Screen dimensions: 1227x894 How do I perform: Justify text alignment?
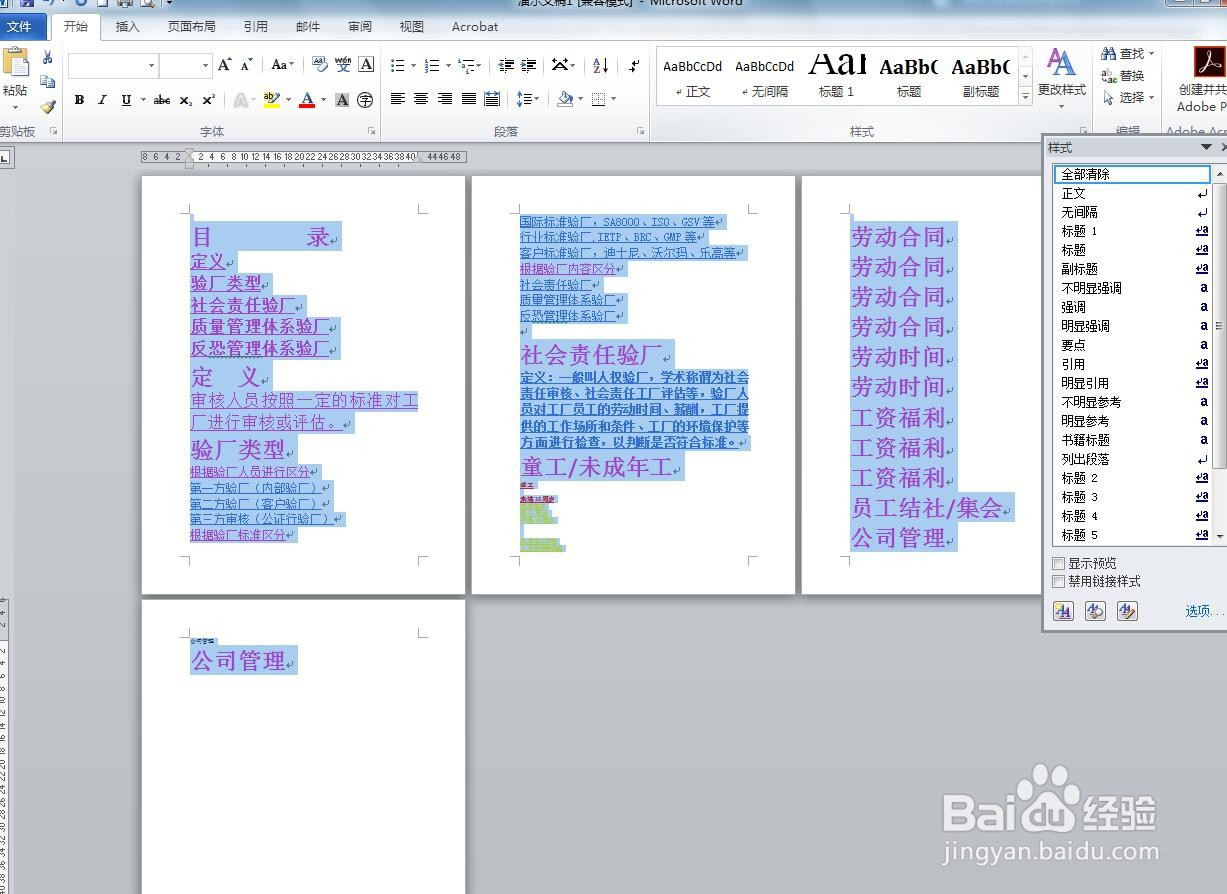click(468, 99)
